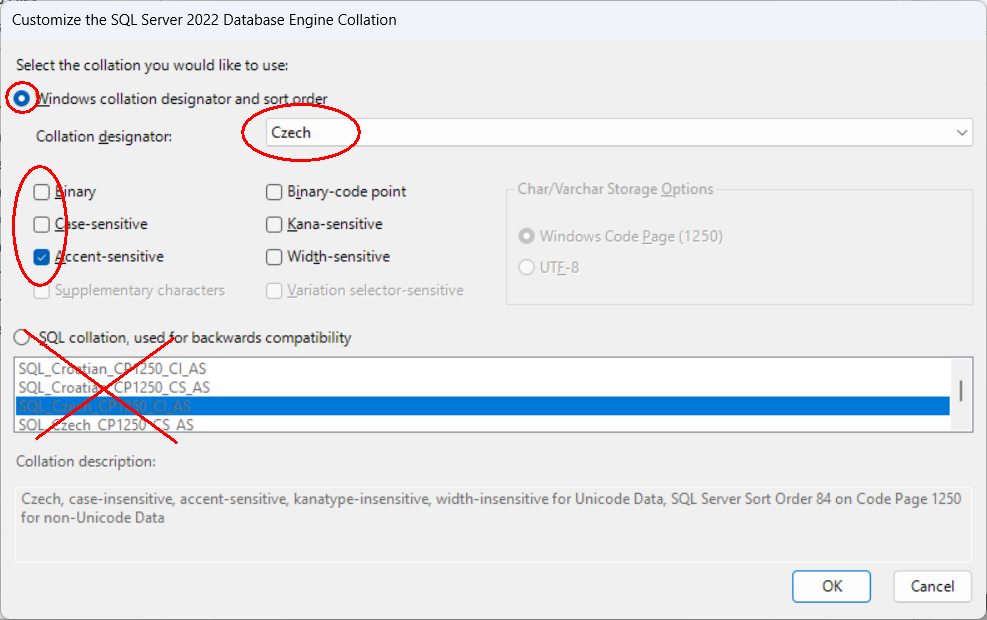This screenshot has height=620, width=987.
Task: Enable Binary-code point checkbox
Action: [x=274, y=191]
